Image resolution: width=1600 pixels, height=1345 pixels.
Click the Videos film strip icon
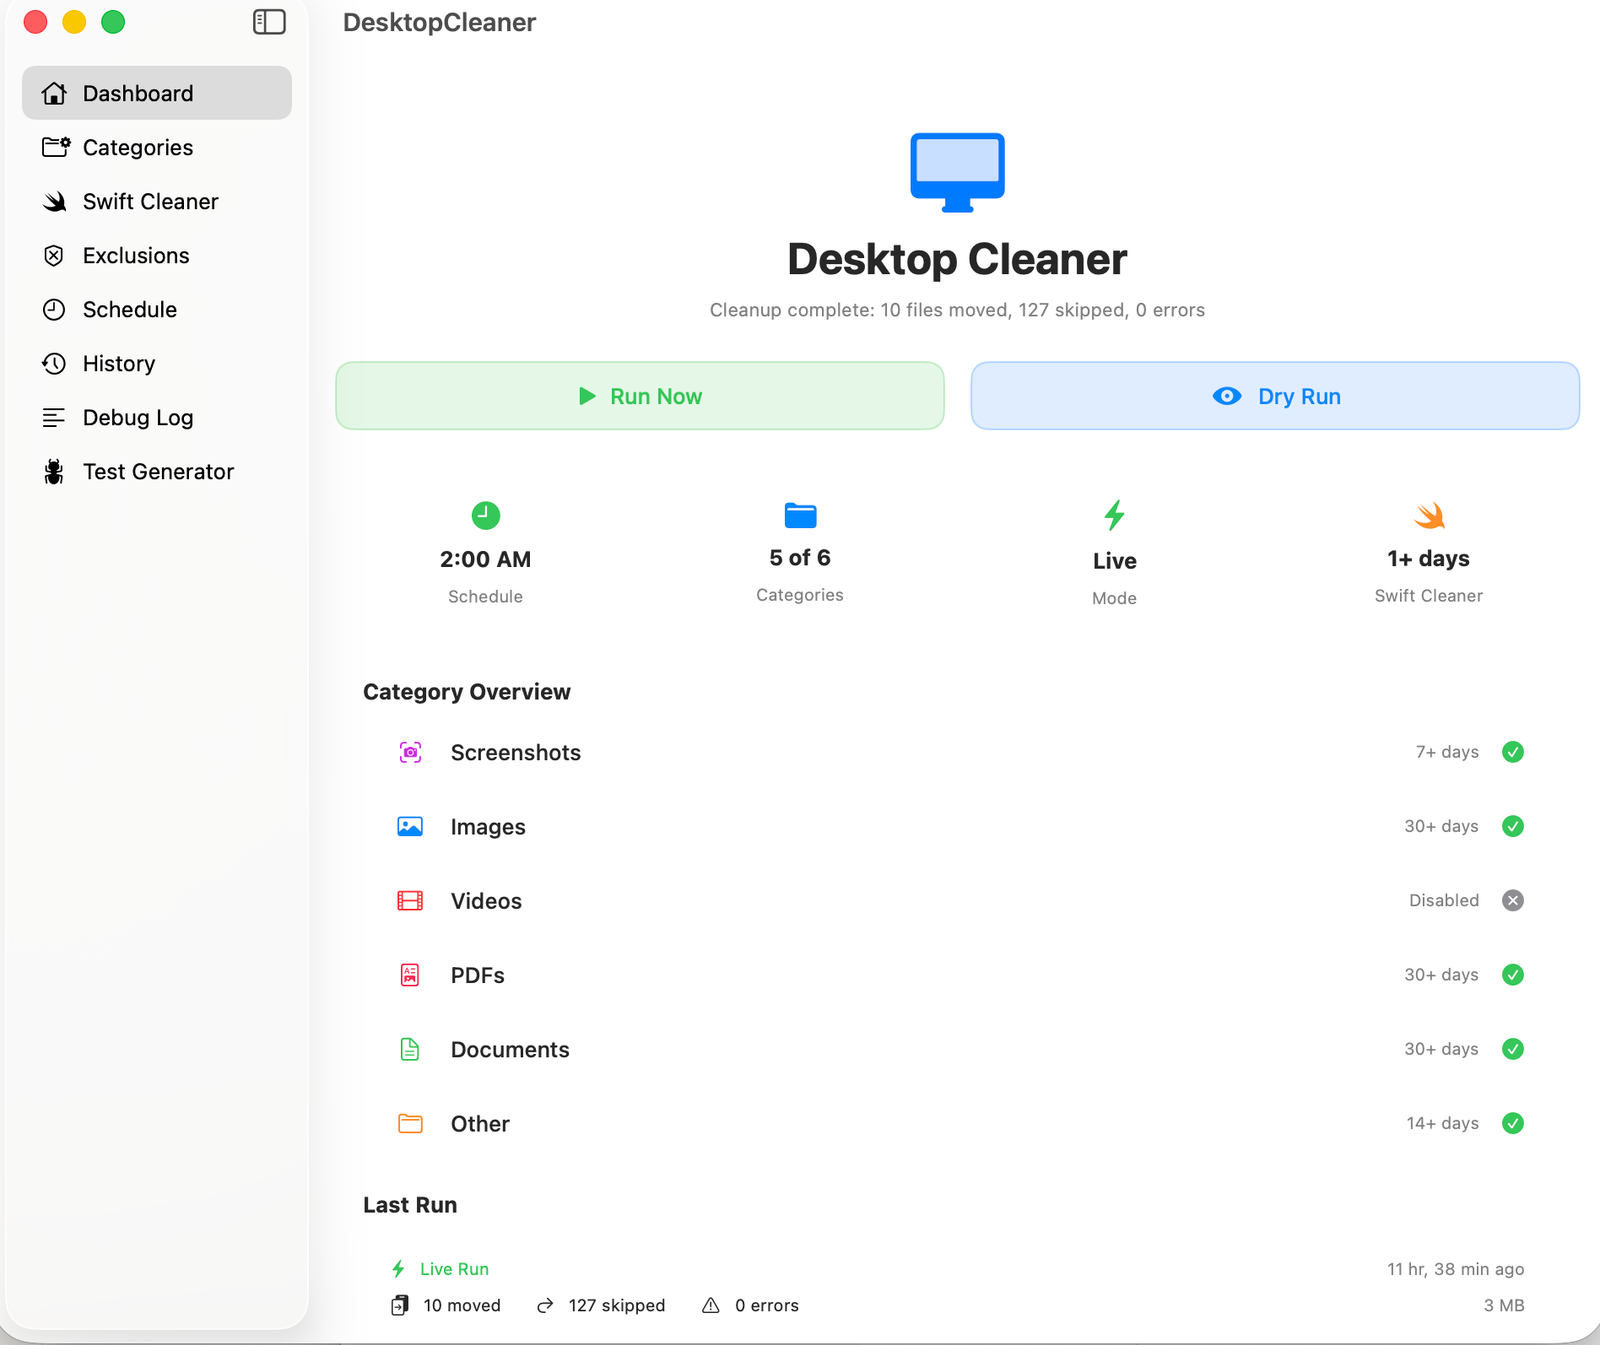click(409, 900)
